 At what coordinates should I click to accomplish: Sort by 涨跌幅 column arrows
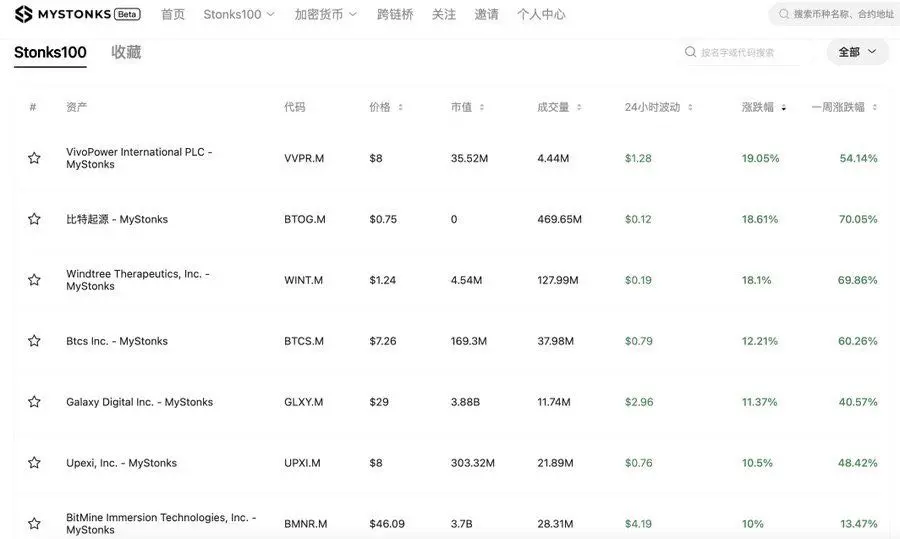point(783,107)
